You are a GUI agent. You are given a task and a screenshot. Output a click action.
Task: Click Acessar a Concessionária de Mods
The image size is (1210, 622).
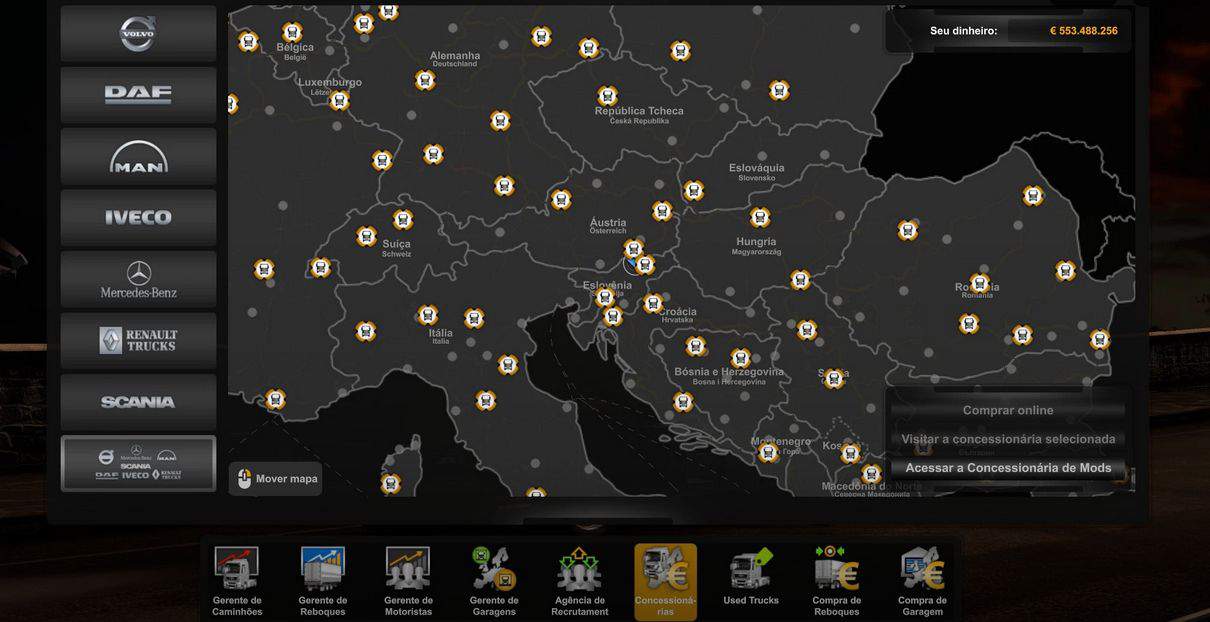pos(1007,468)
